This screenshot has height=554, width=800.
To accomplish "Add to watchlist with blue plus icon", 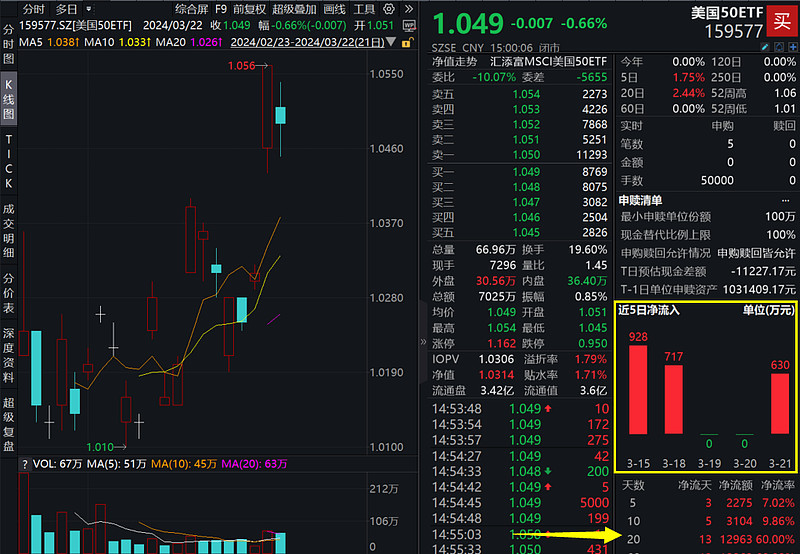I will [793, 47].
